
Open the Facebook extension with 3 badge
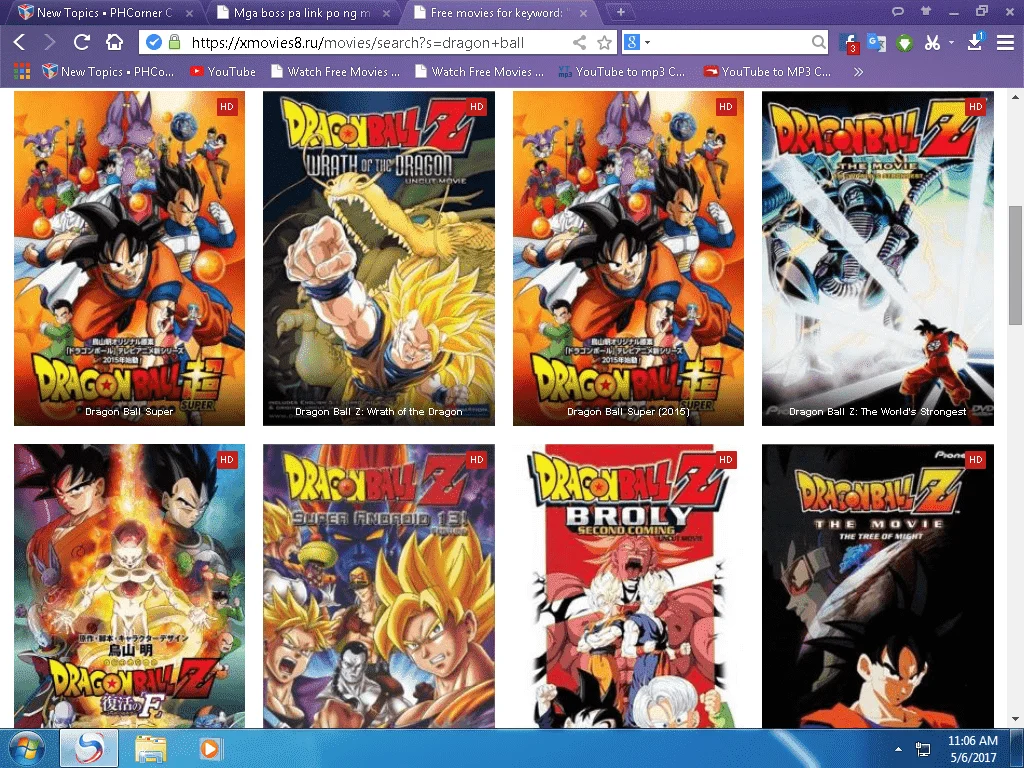click(x=848, y=43)
